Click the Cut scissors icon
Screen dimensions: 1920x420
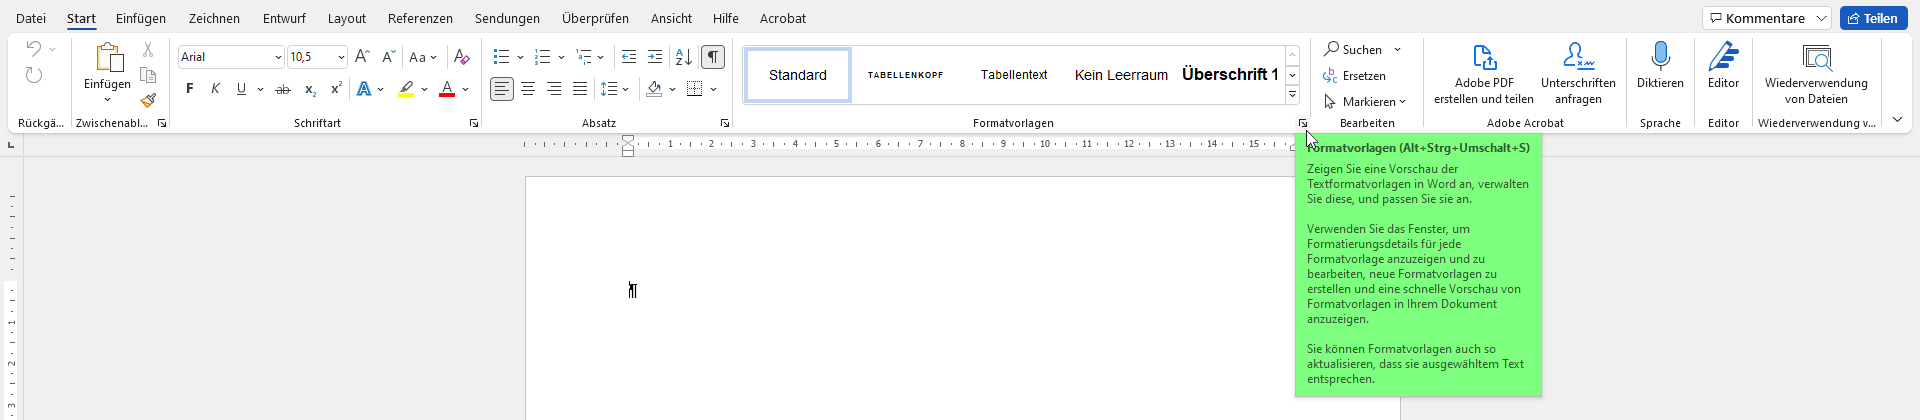click(x=148, y=49)
